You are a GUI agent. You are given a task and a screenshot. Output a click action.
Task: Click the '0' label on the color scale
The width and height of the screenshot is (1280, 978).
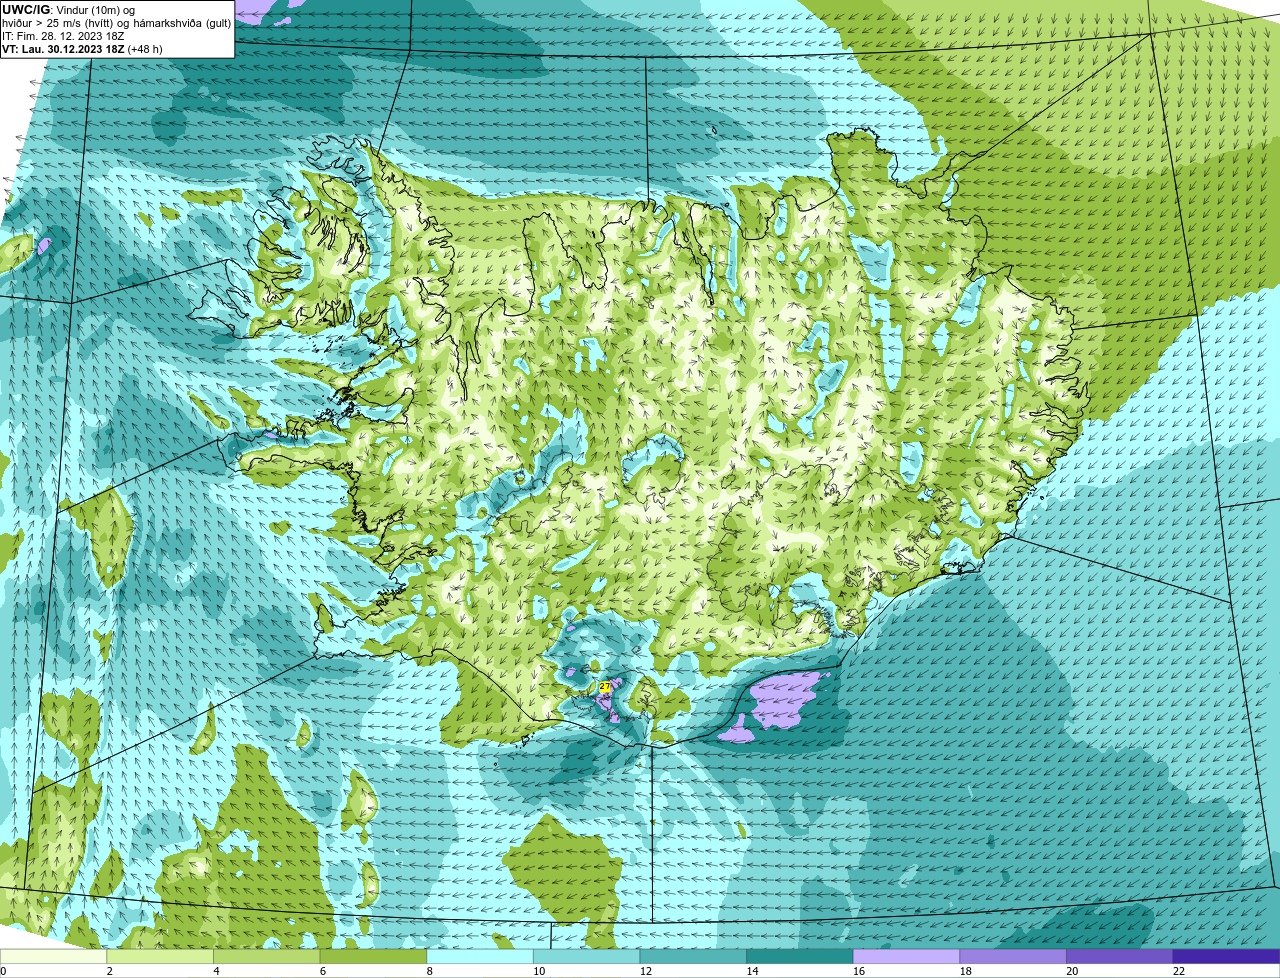tap(3, 971)
